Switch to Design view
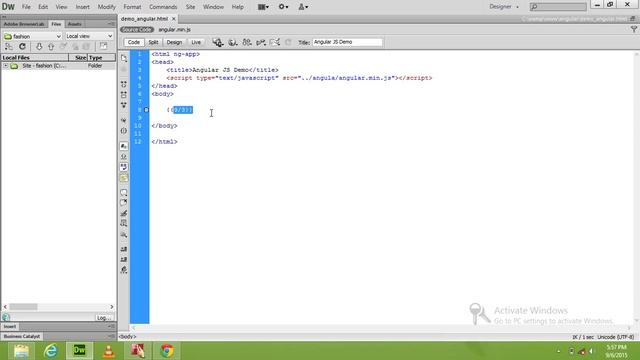The height and width of the screenshot is (360, 640). pyautogui.click(x=174, y=42)
